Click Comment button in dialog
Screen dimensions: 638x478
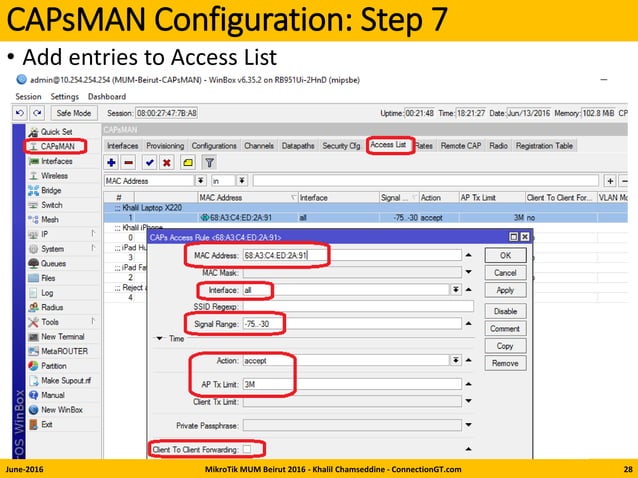(505, 329)
